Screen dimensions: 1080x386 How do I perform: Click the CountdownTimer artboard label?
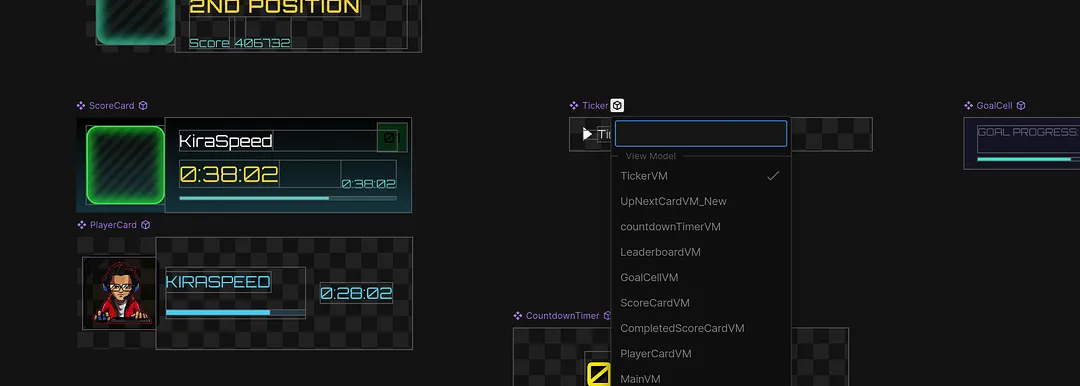[563, 316]
